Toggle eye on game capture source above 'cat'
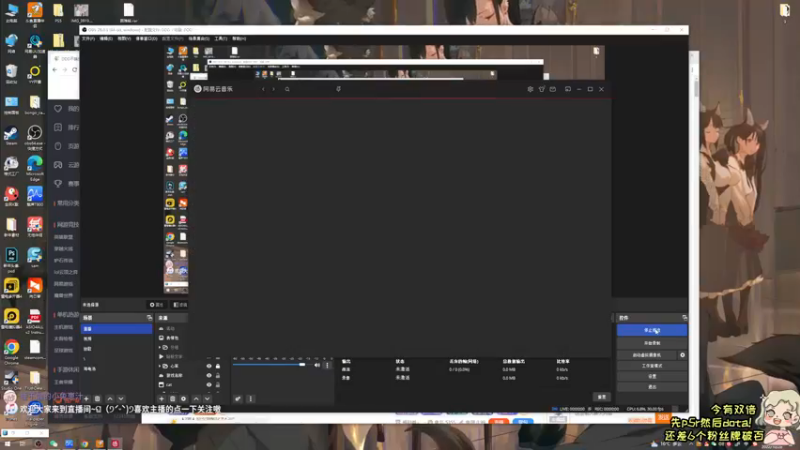800x450 pixels. pyautogui.click(x=209, y=376)
